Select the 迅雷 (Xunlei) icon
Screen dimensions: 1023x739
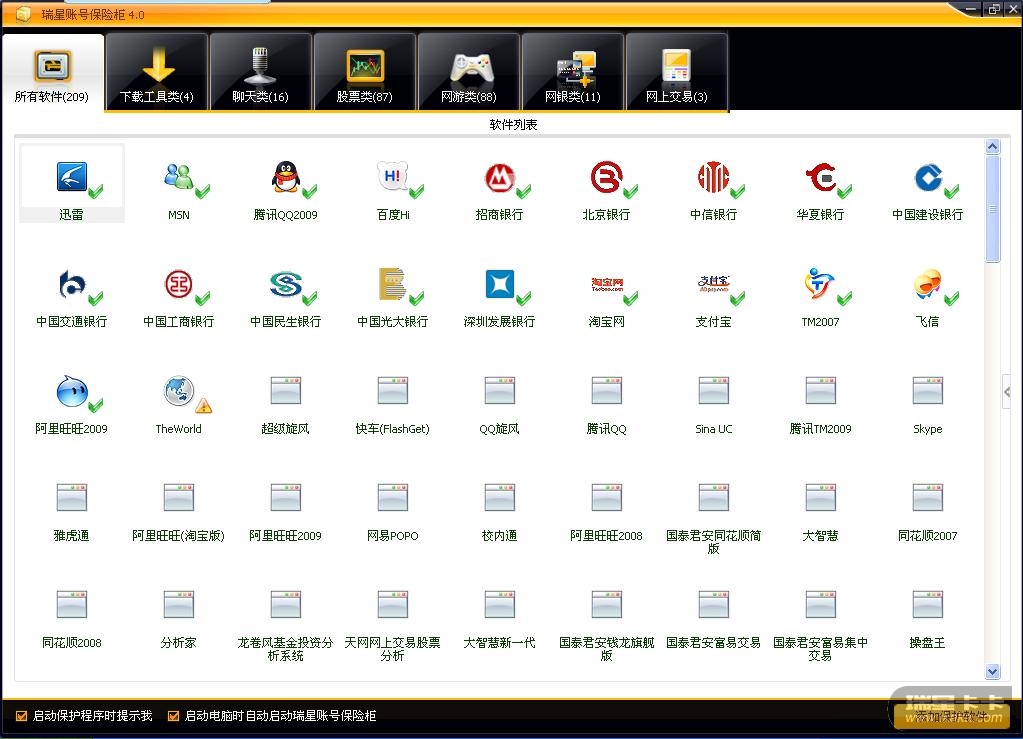click(72, 177)
